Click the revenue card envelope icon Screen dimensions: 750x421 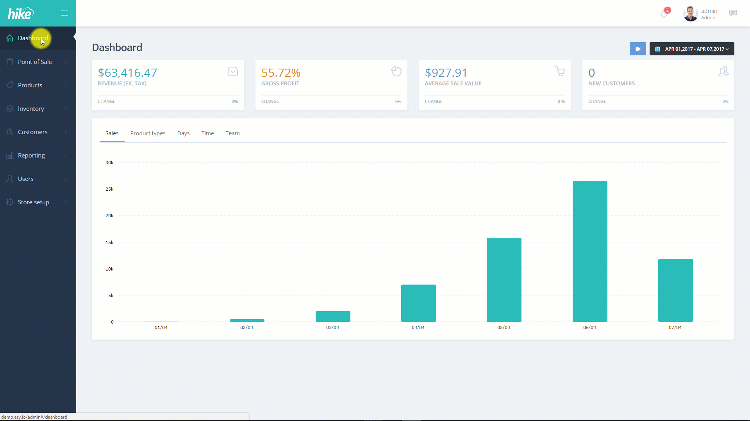tap(233, 72)
